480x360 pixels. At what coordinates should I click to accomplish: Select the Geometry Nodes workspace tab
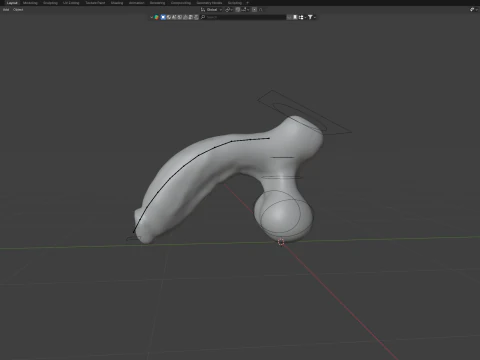pos(209,3)
